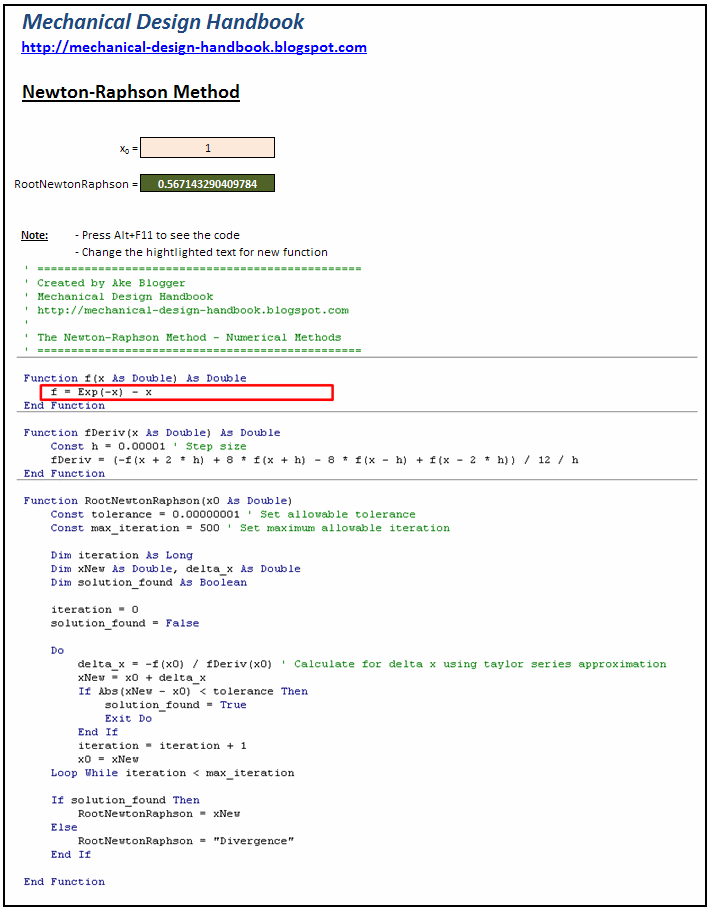Click 'Dim xNew As Double, delta_x As Double' line
The width and height of the screenshot is (710, 909).
pyautogui.click(x=176, y=569)
